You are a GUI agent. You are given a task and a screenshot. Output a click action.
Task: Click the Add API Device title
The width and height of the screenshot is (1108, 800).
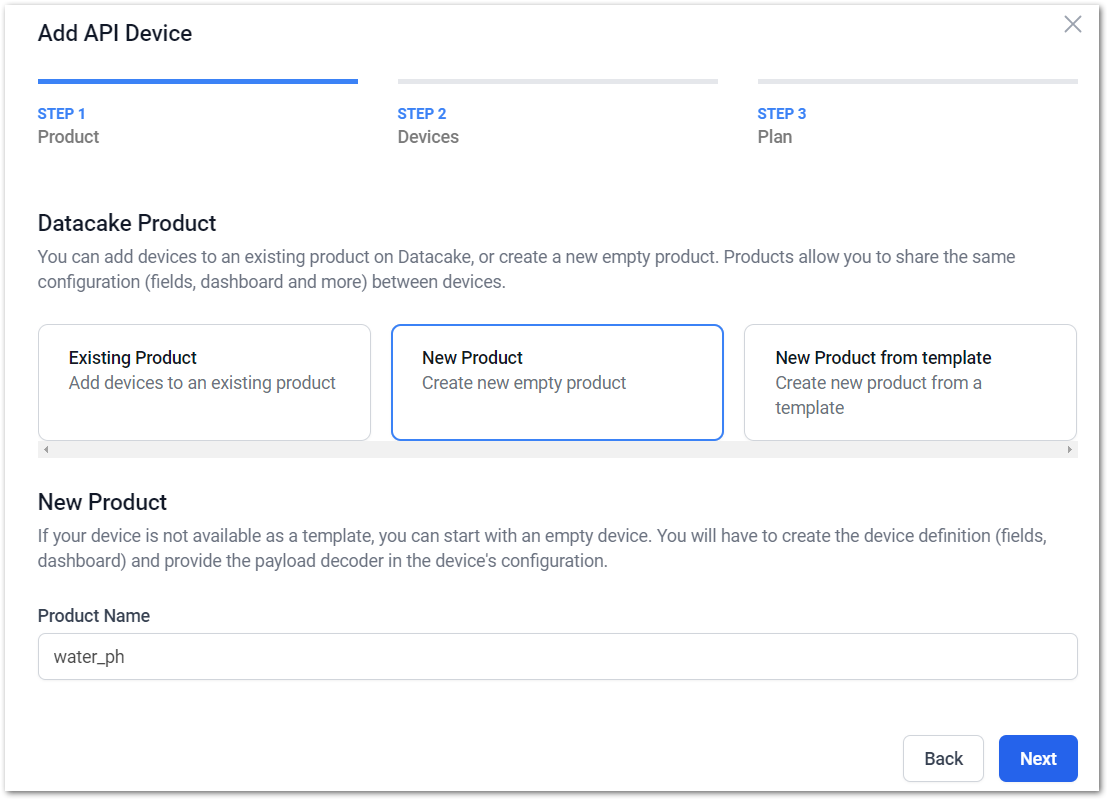115,33
